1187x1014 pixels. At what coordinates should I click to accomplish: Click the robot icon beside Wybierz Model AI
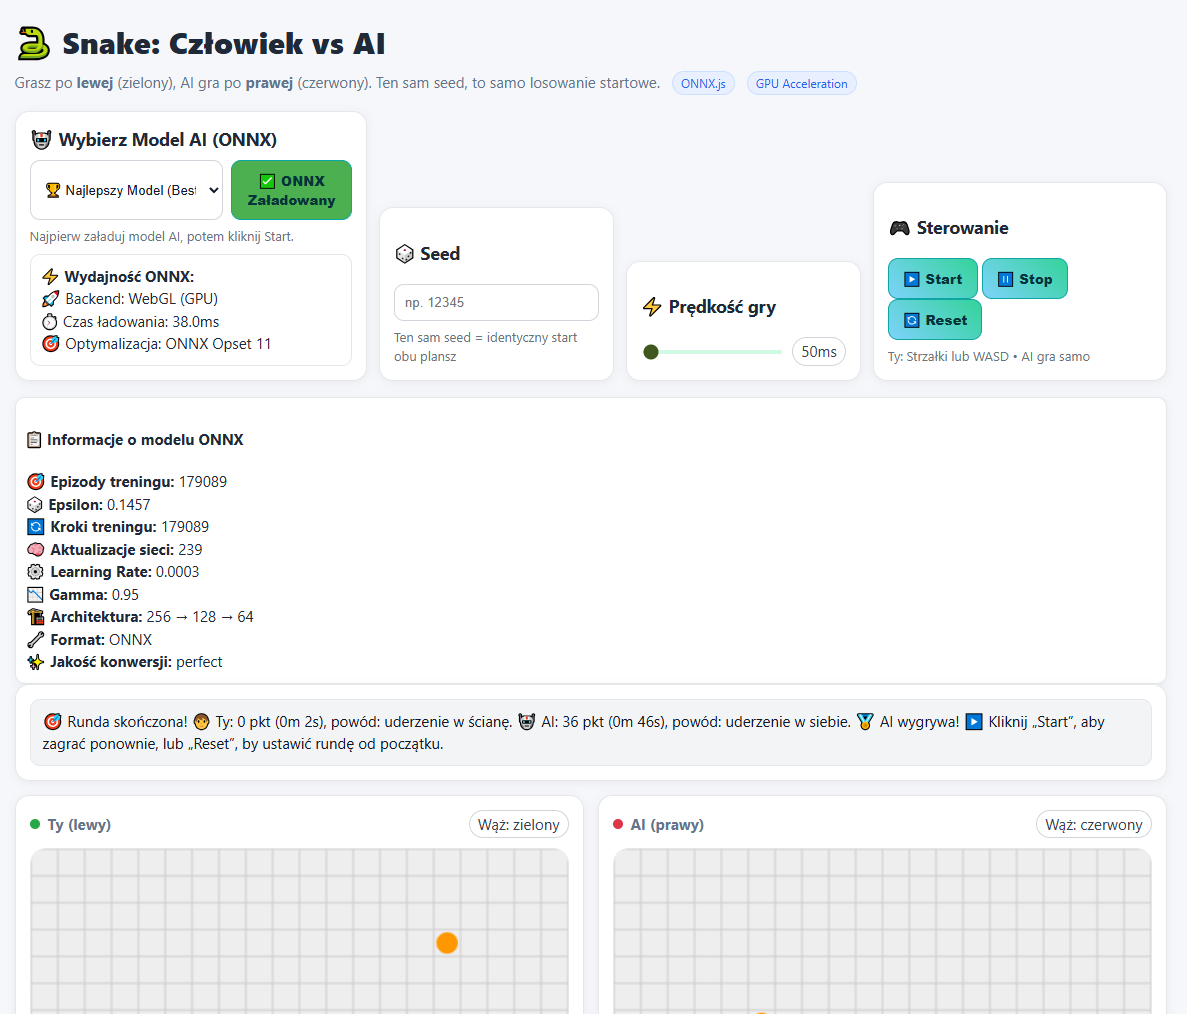[x=41, y=140]
